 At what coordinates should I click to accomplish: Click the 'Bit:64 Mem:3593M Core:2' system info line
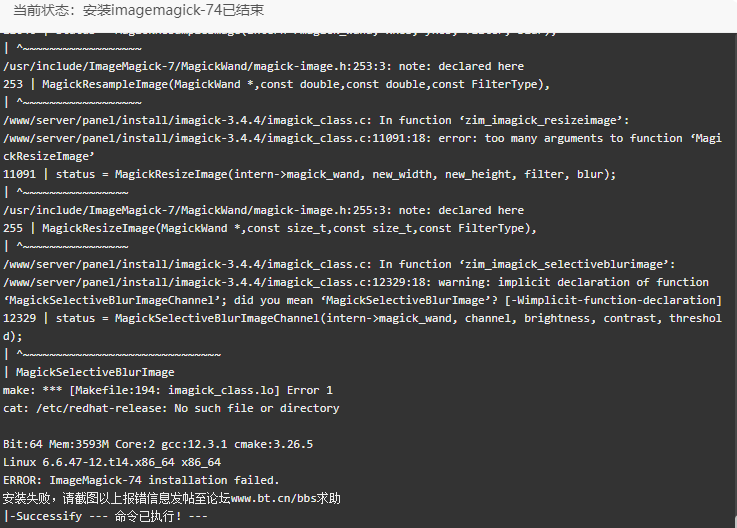(x=158, y=444)
